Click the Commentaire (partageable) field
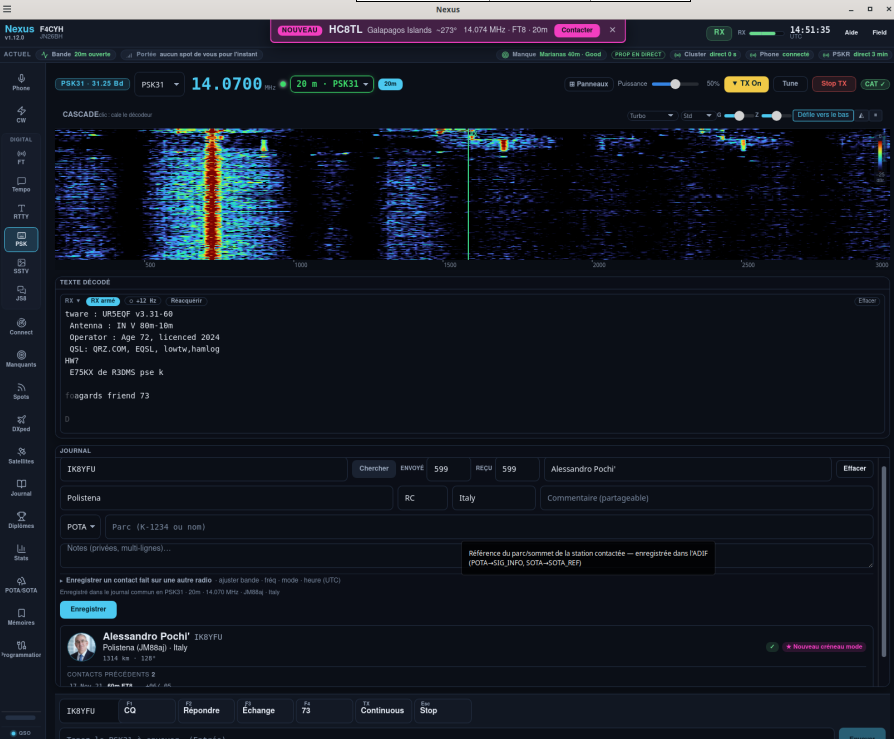The width and height of the screenshot is (894, 739). pos(706,498)
